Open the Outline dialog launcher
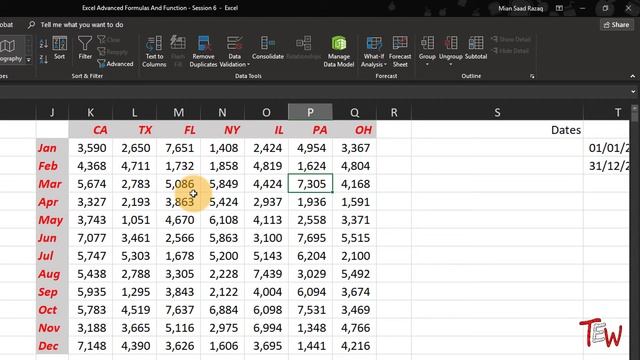The image size is (640, 360). tap(532, 76)
